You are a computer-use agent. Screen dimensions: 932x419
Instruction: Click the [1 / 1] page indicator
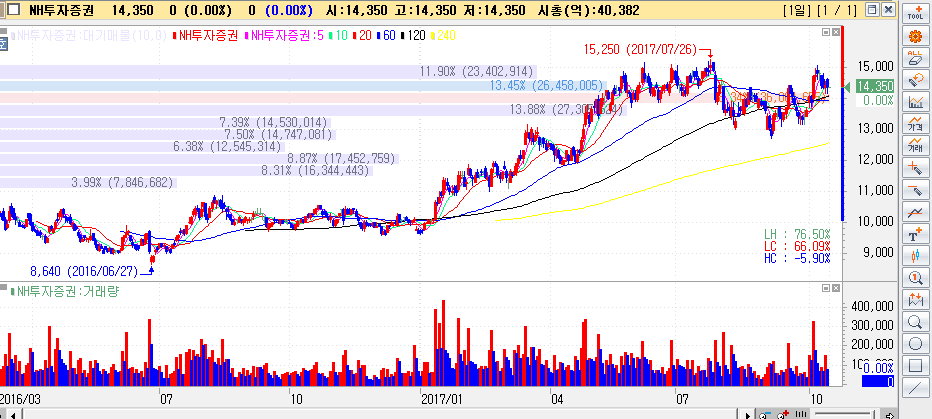coord(837,10)
